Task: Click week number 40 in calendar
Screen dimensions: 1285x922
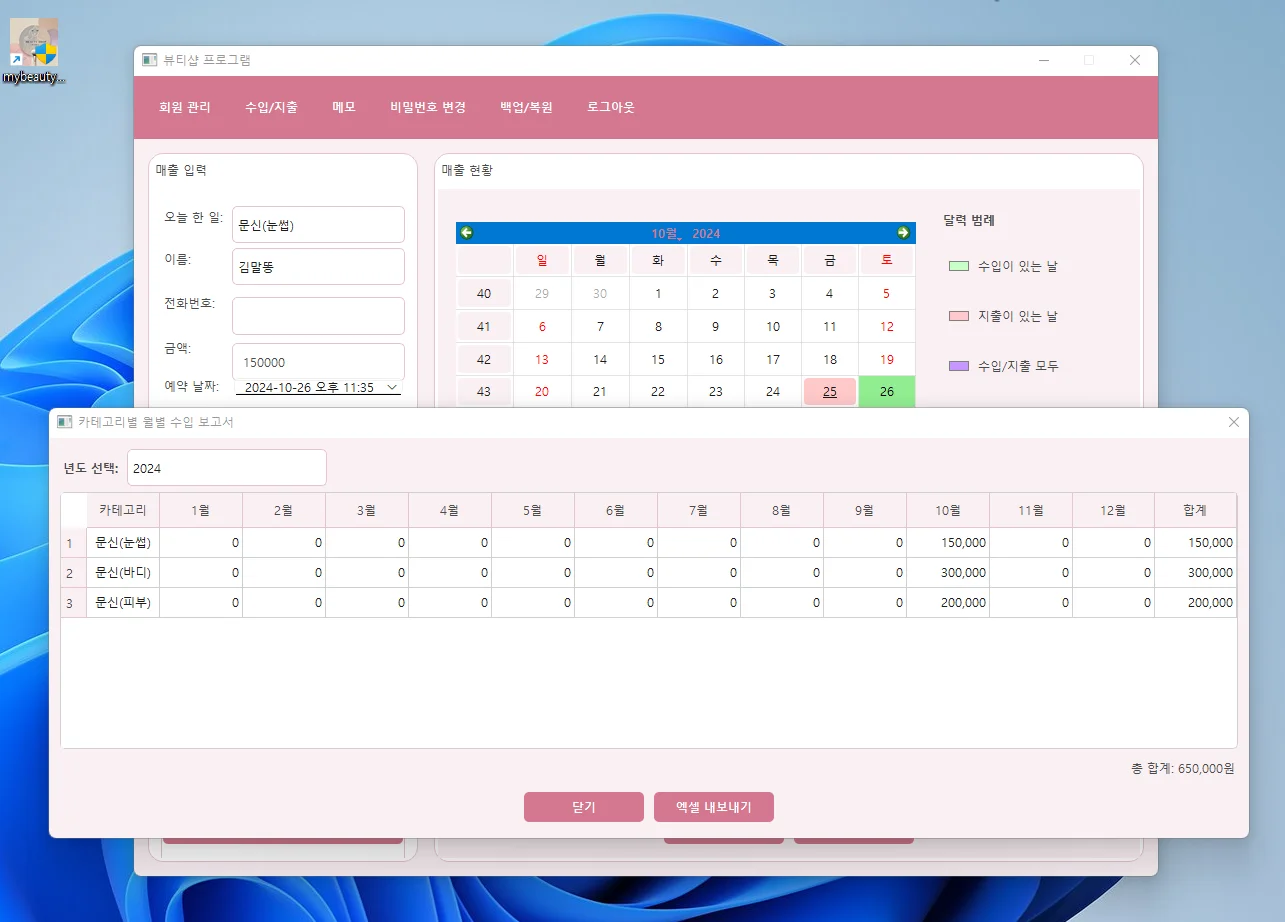Action: pyautogui.click(x=484, y=293)
